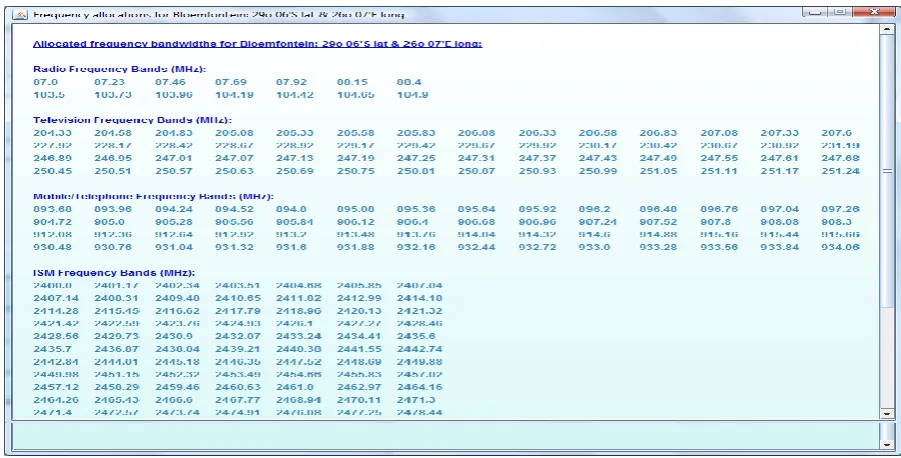Click the 250.99 television value
Viewport: 901px width, 458px height.
click(598, 171)
